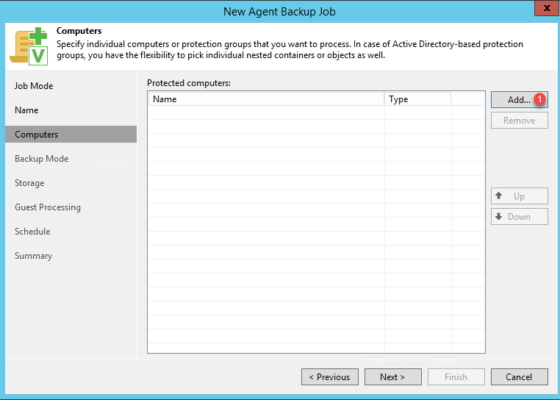Move item Up in list
This screenshot has height=400, width=560.
click(519, 196)
